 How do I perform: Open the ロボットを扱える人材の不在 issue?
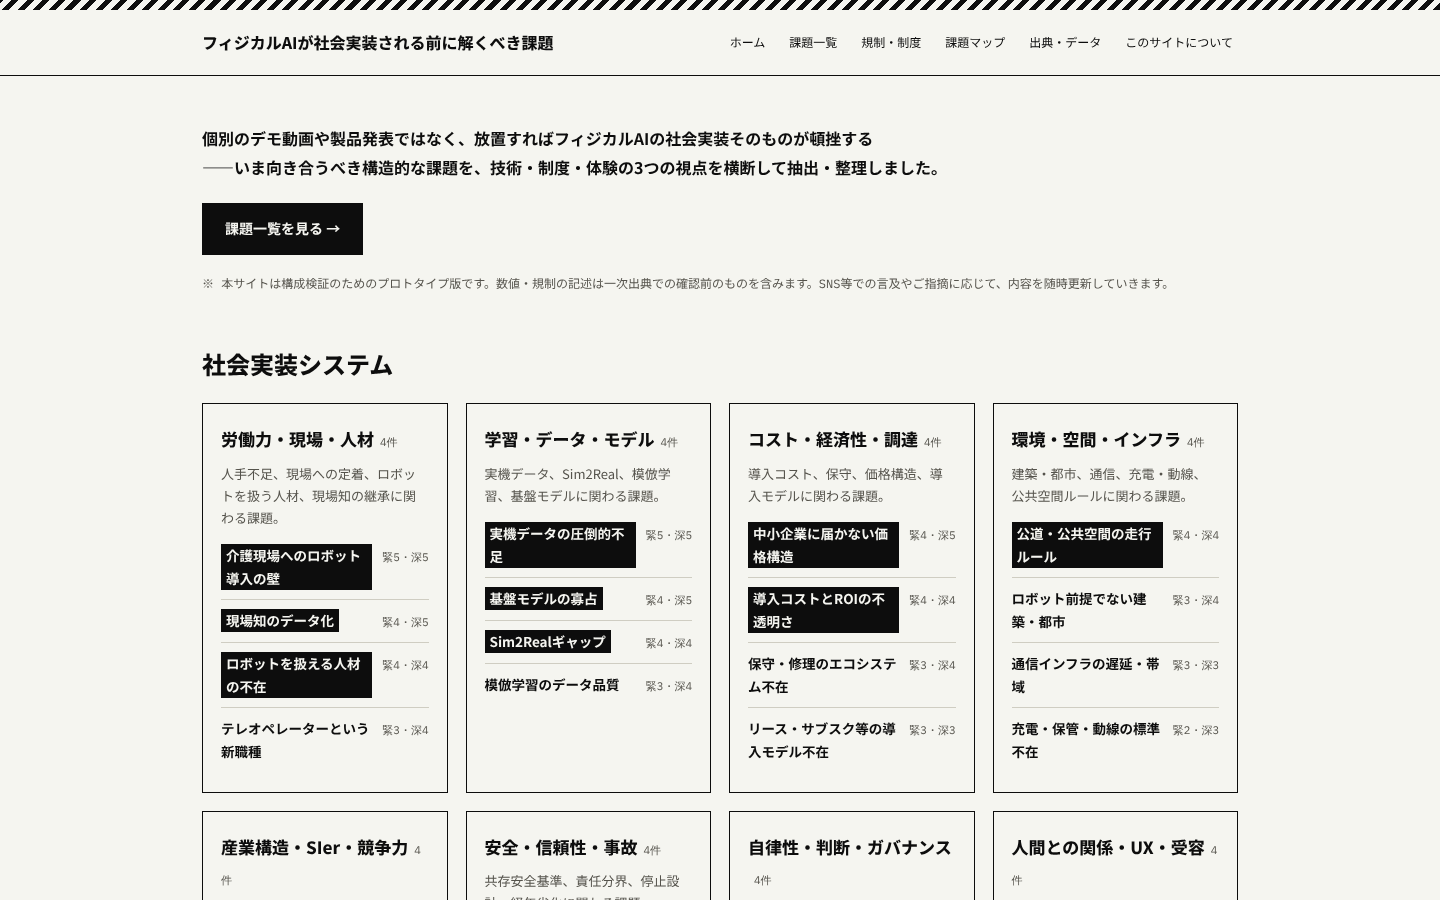click(x=296, y=675)
